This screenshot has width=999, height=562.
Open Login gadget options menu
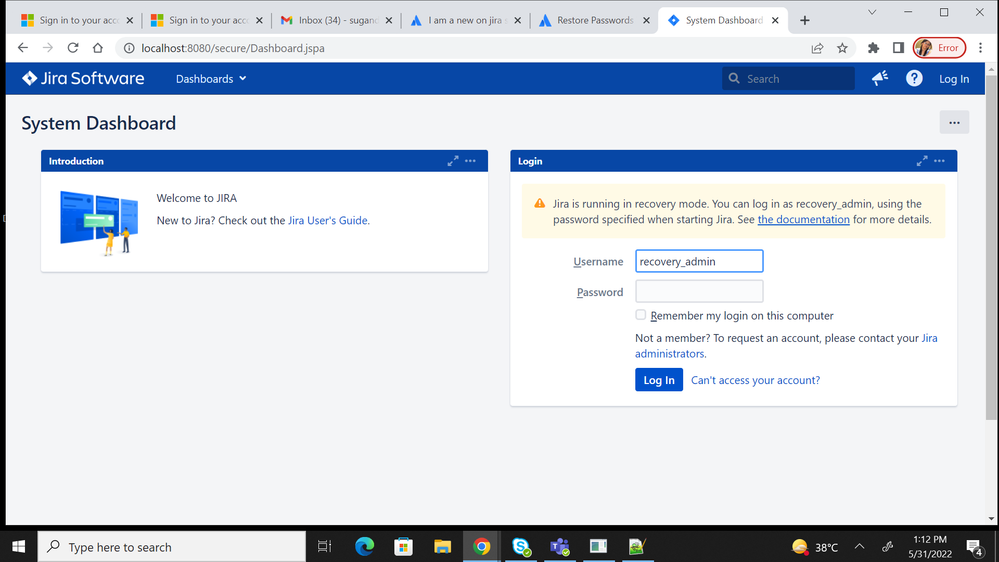pos(939,161)
